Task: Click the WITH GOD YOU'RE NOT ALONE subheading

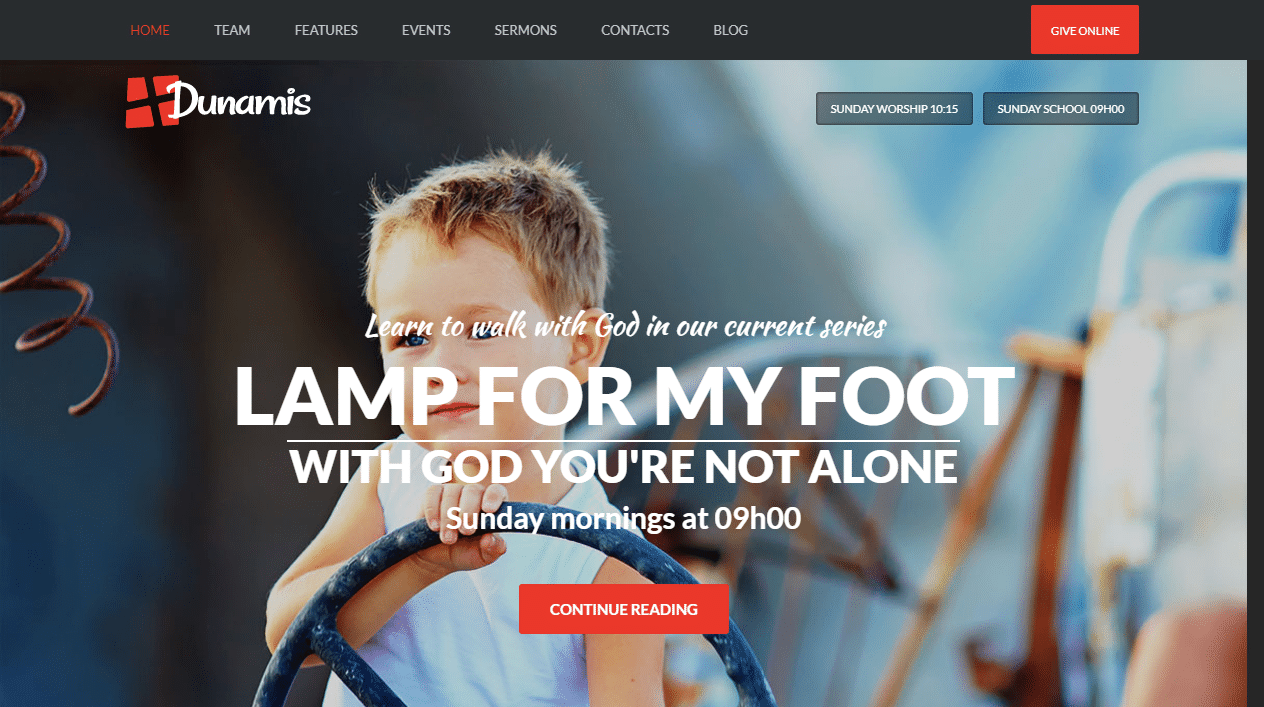Action: pos(624,467)
